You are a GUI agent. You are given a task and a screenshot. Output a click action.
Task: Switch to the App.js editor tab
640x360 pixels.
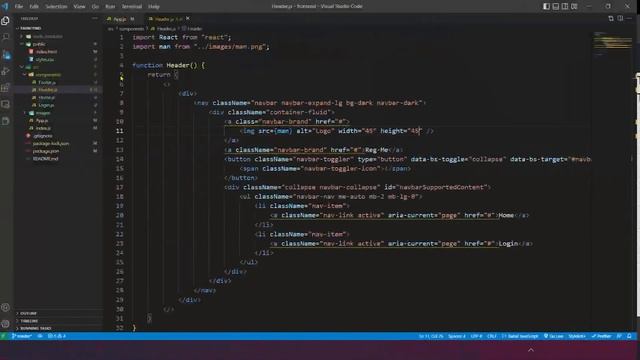tap(121, 19)
